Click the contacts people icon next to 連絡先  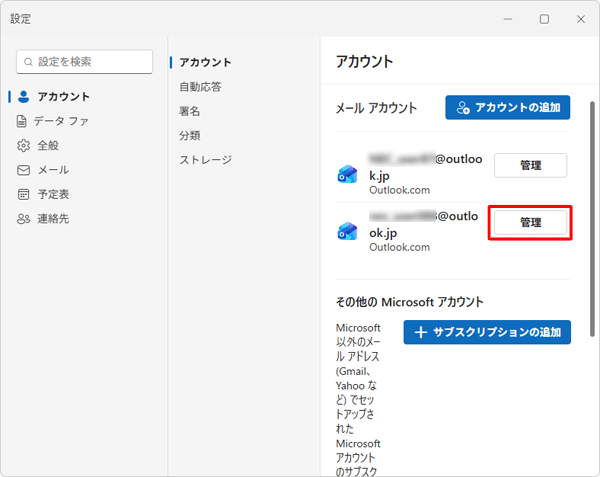tap(23, 219)
